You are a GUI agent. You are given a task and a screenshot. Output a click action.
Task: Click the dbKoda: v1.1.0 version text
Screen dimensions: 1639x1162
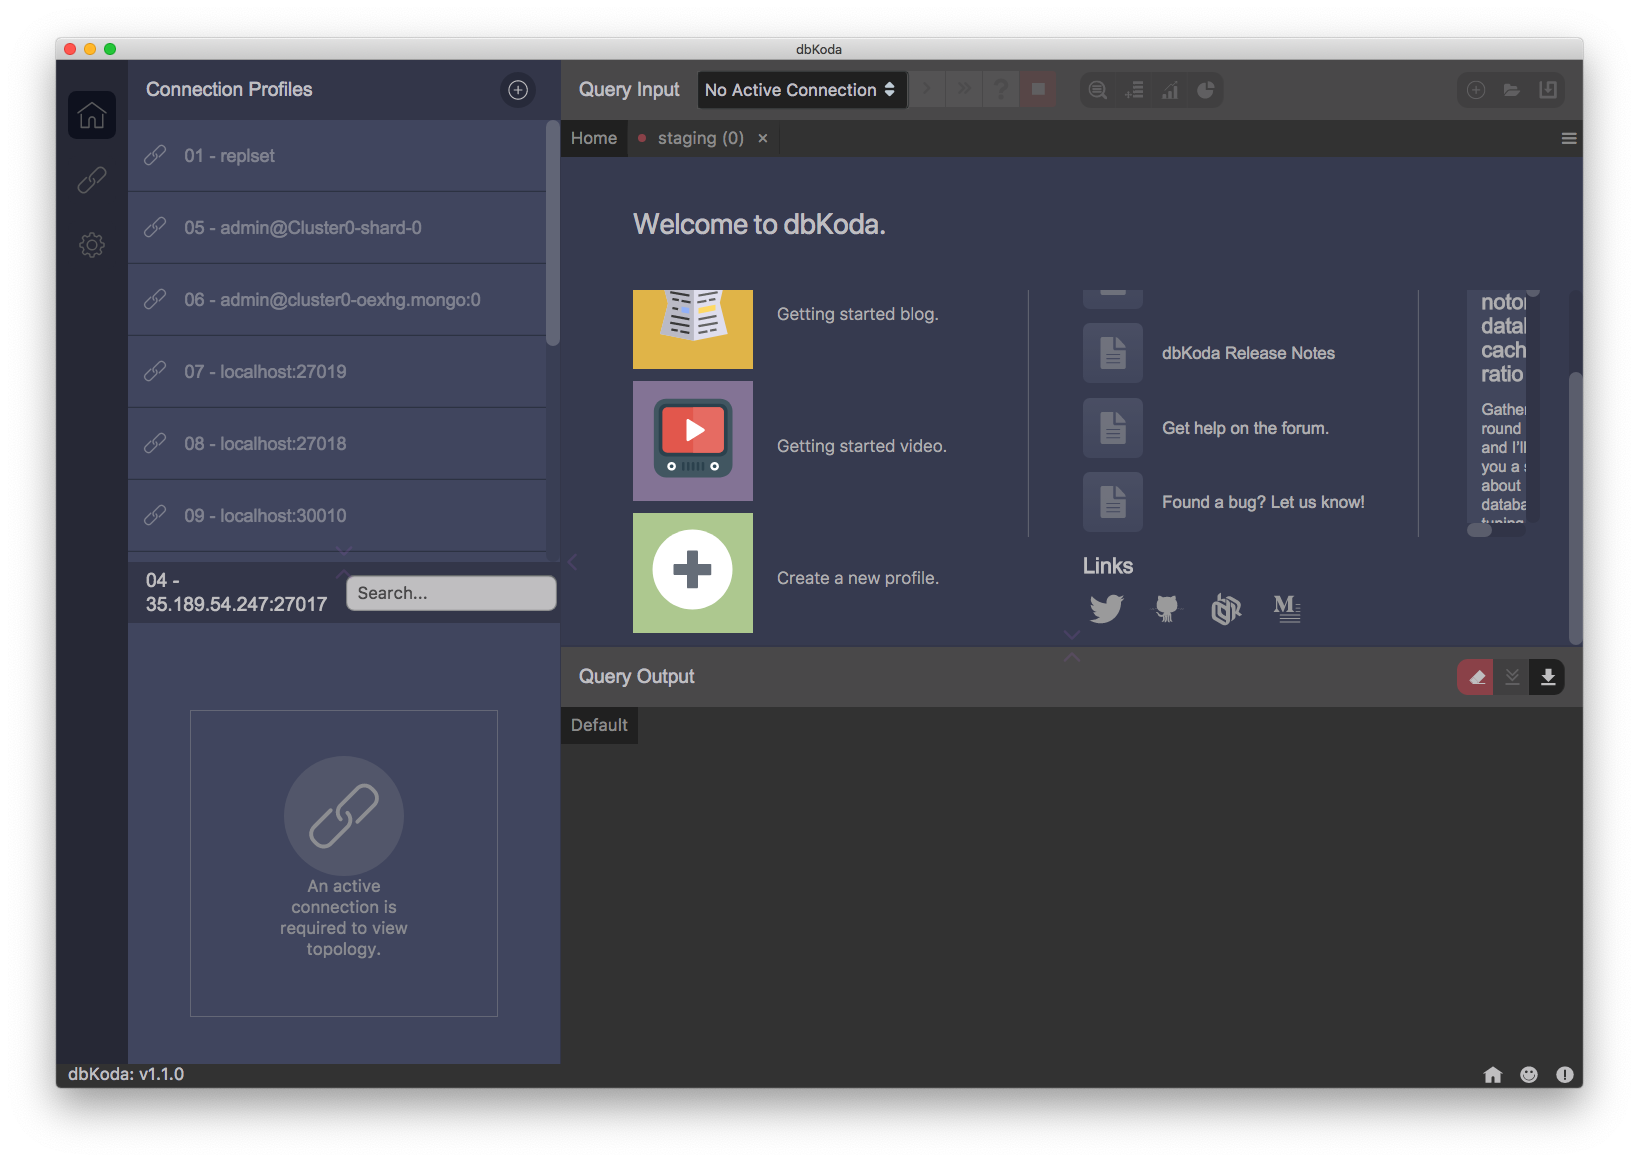point(126,1074)
